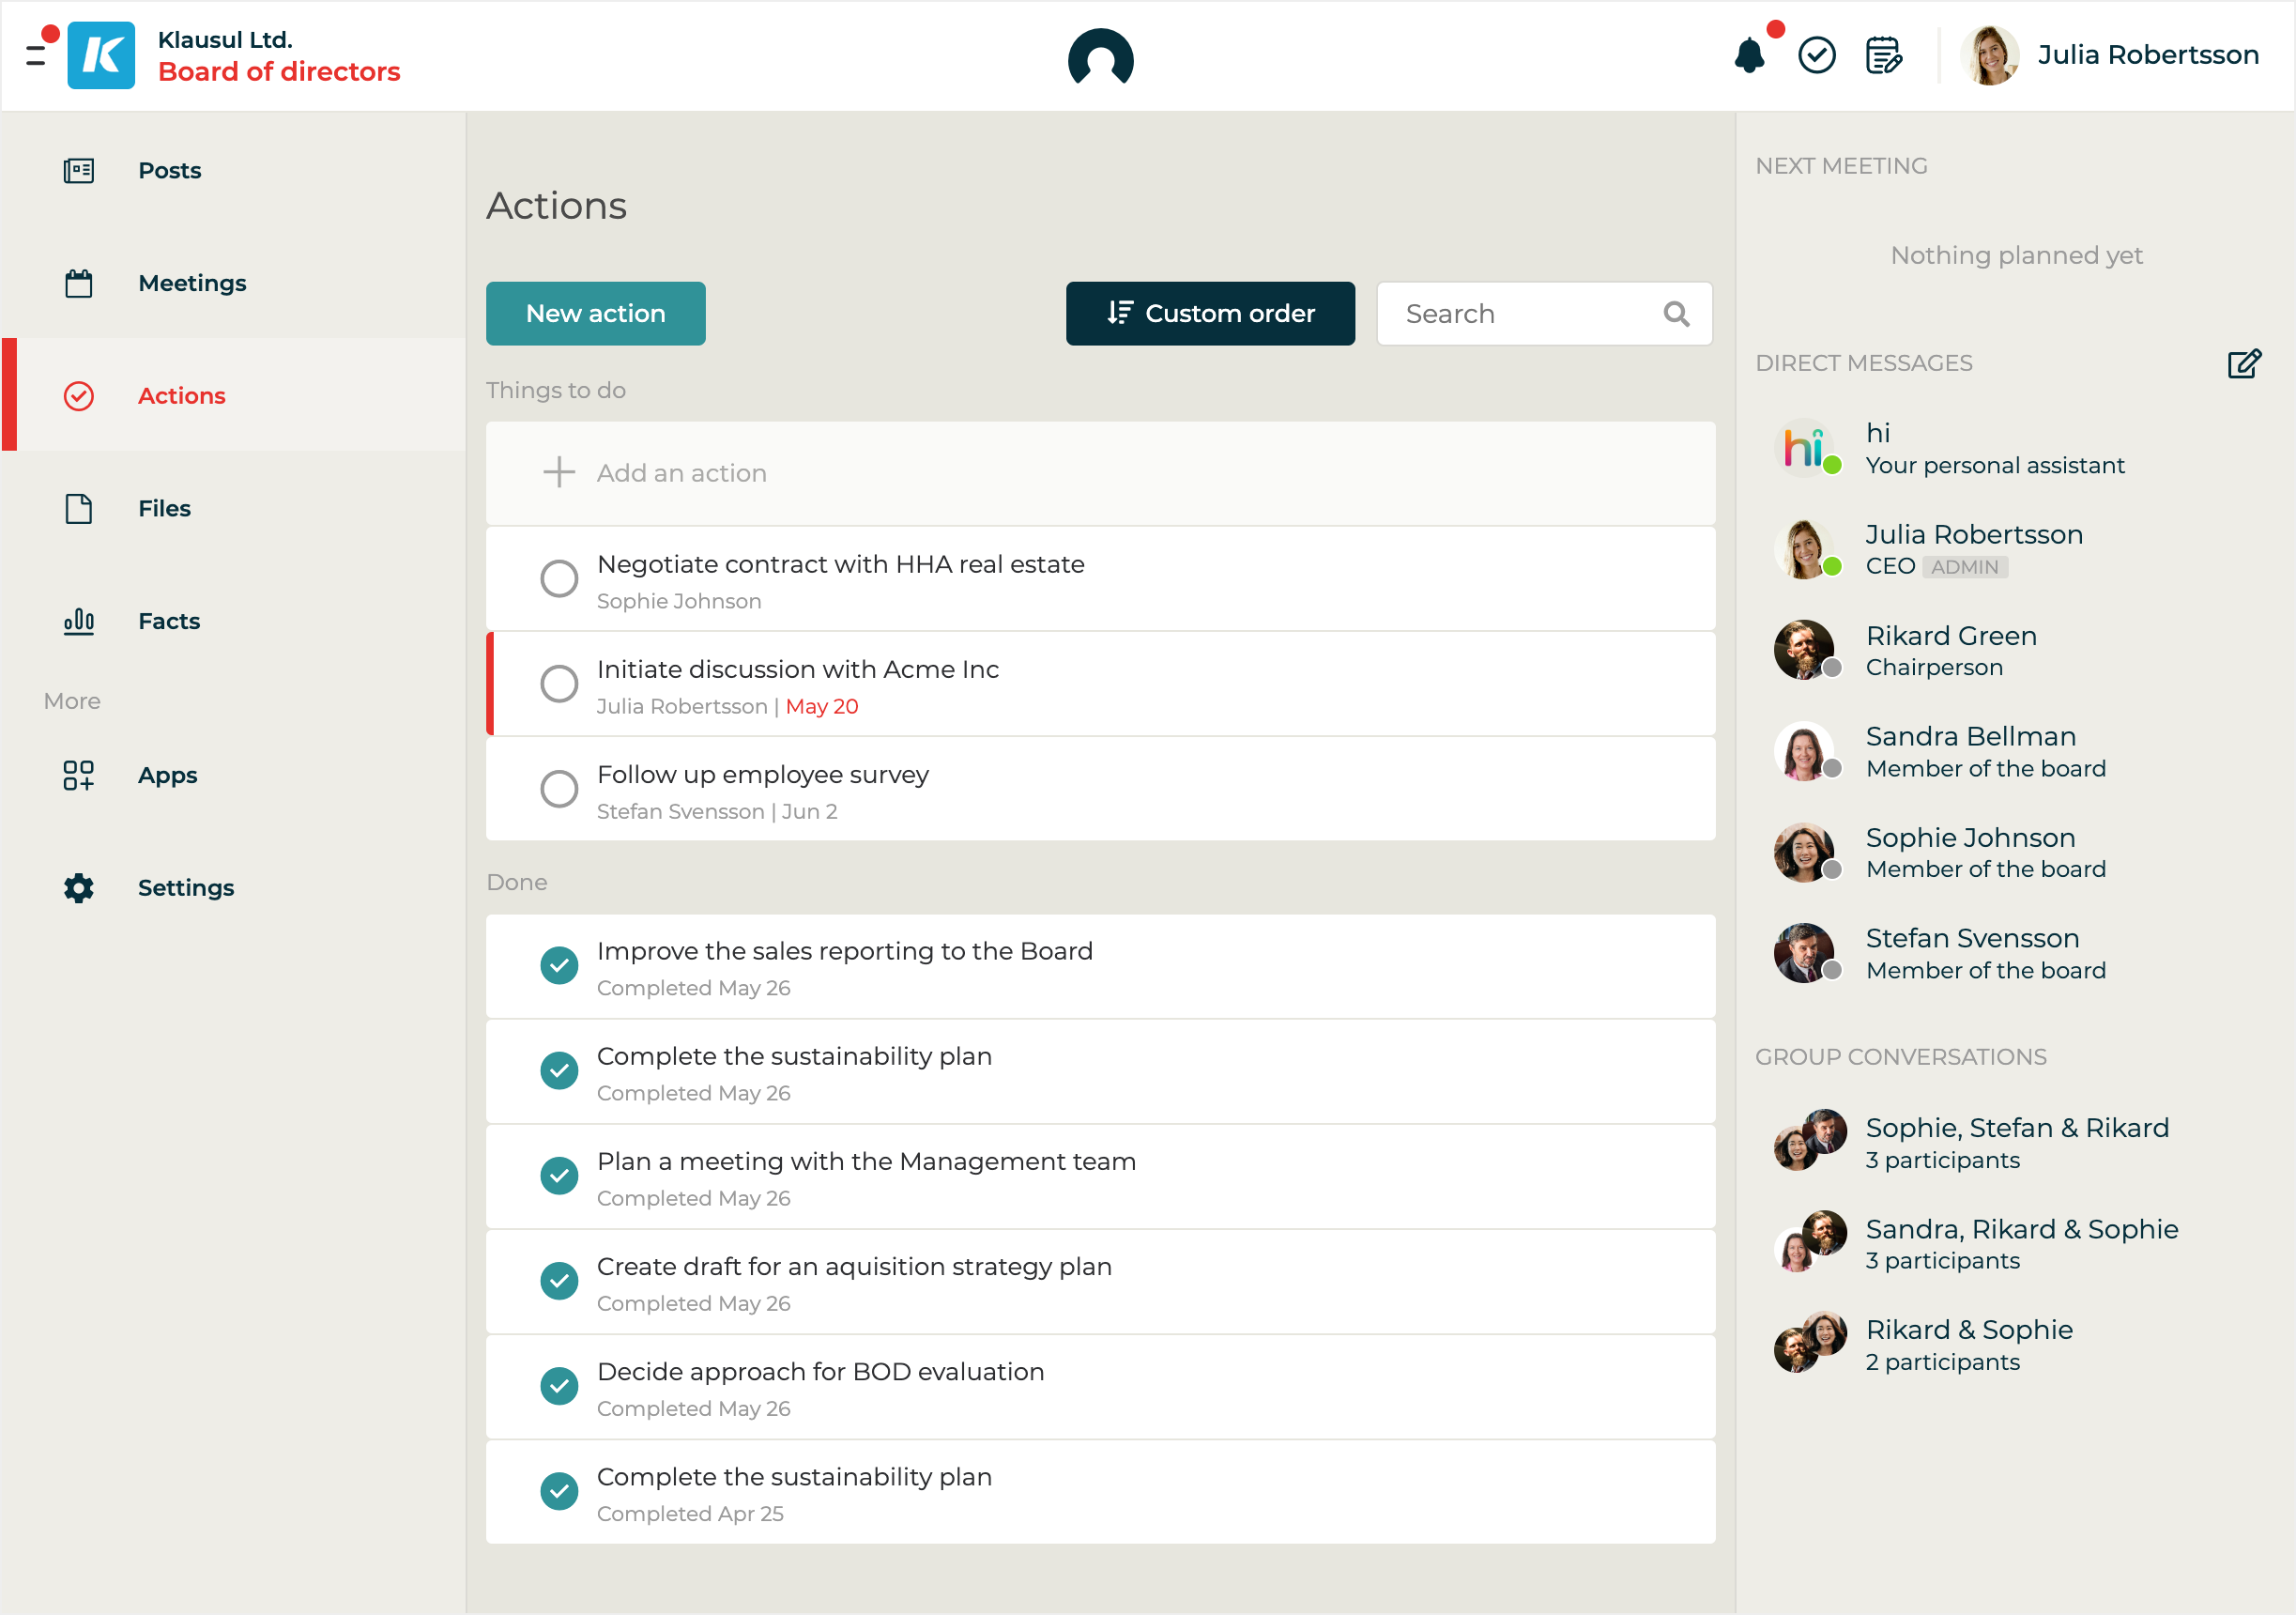Image resolution: width=2296 pixels, height=1615 pixels.
Task: Open Facts in the sidebar
Action: 169,621
